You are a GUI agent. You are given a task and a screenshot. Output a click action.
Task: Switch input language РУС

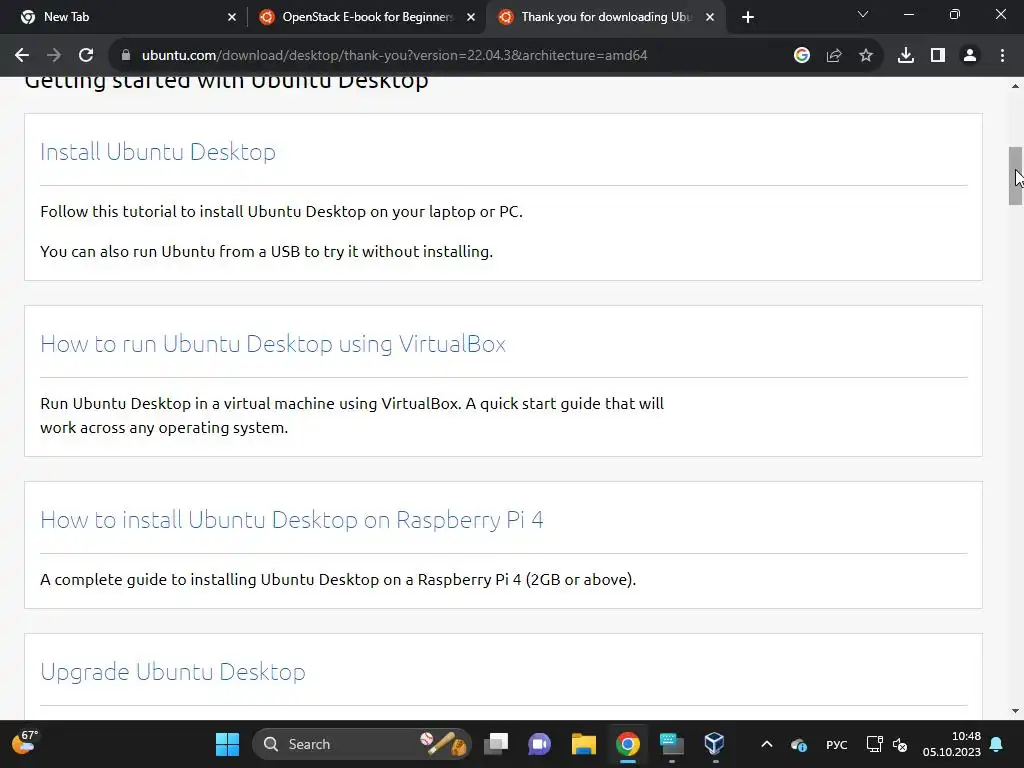837,744
